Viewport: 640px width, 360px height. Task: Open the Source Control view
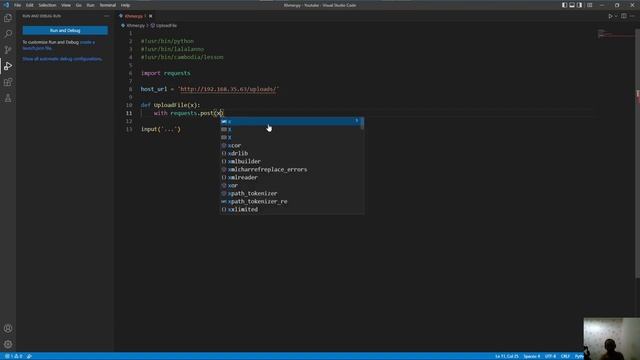[x=8, y=50]
